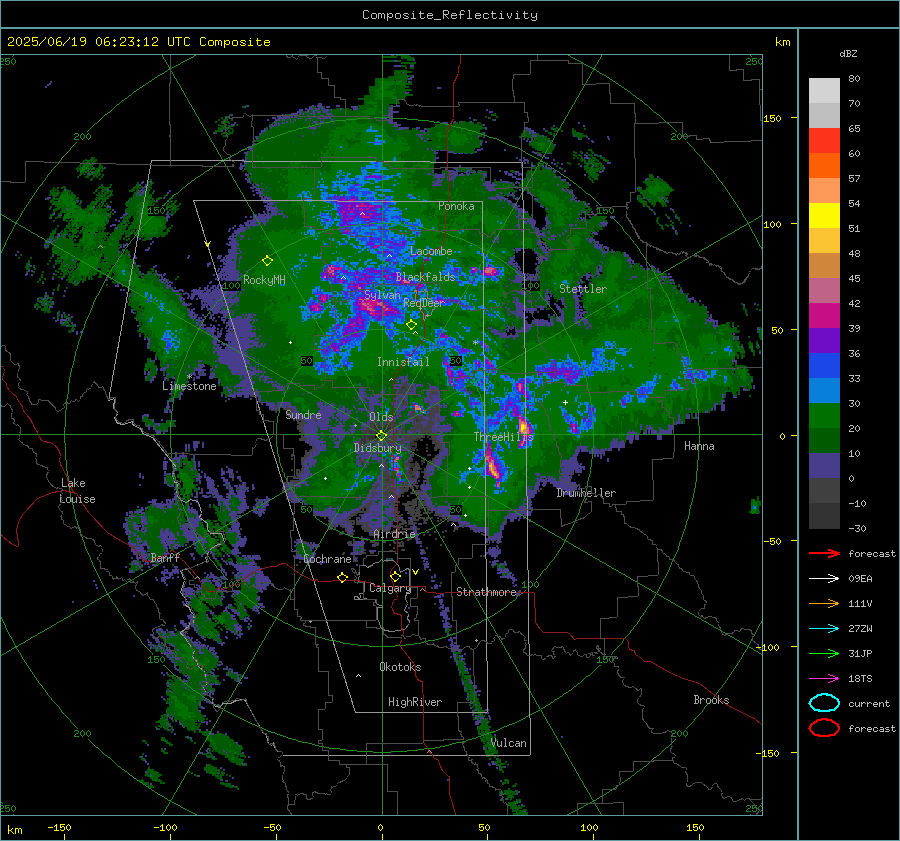Click the Stettler map label
Screen dimensions: 900x841
[x=583, y=289]
